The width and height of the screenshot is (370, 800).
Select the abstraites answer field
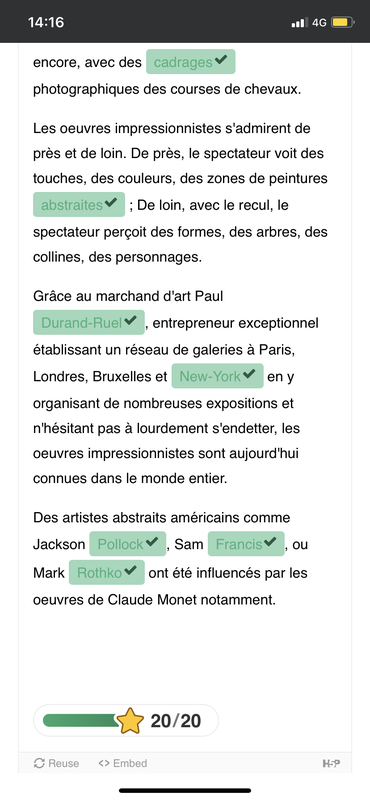click(x=79, y=205)
